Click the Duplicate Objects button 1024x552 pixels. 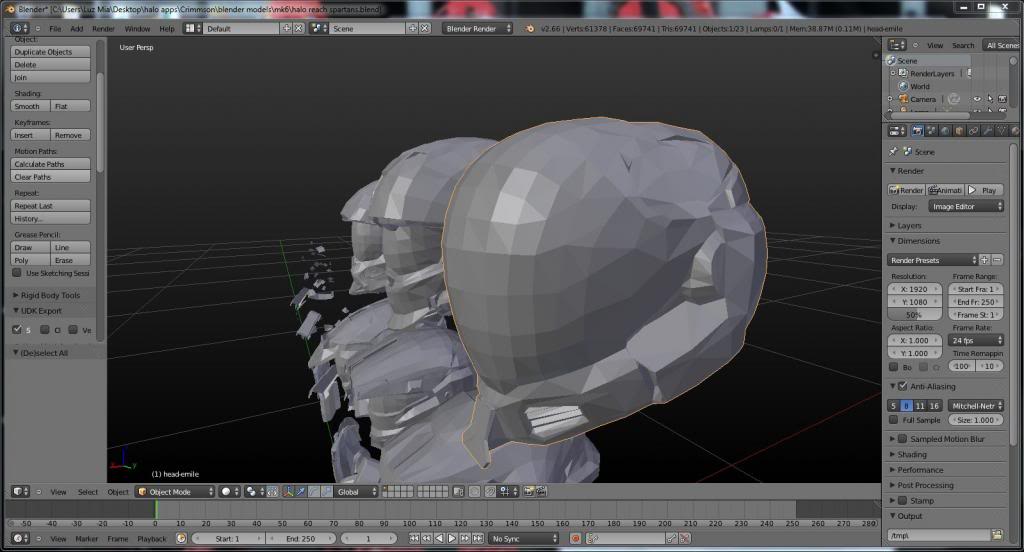50,52
